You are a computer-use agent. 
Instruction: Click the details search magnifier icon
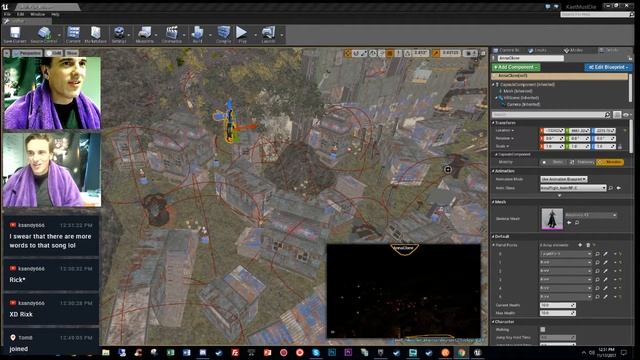pyautogui.click(x=607, y=115)
